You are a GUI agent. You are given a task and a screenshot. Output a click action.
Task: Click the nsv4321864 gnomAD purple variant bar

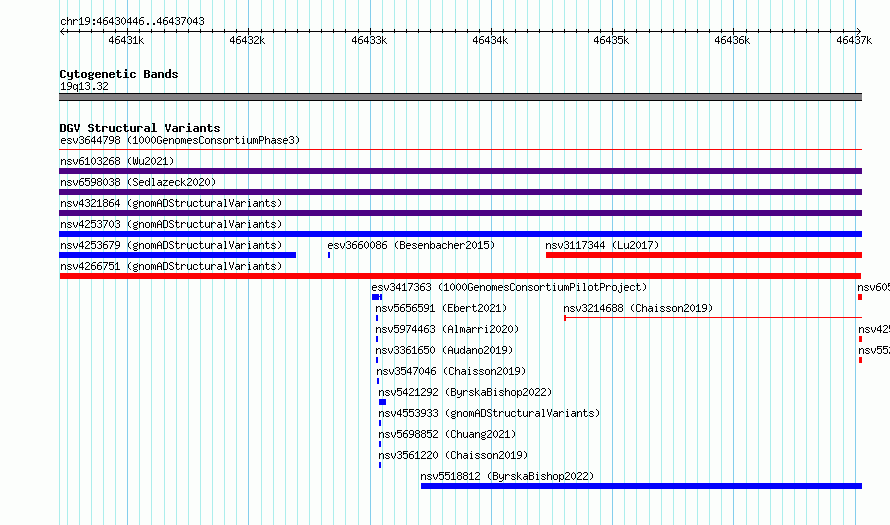[460, 213]
